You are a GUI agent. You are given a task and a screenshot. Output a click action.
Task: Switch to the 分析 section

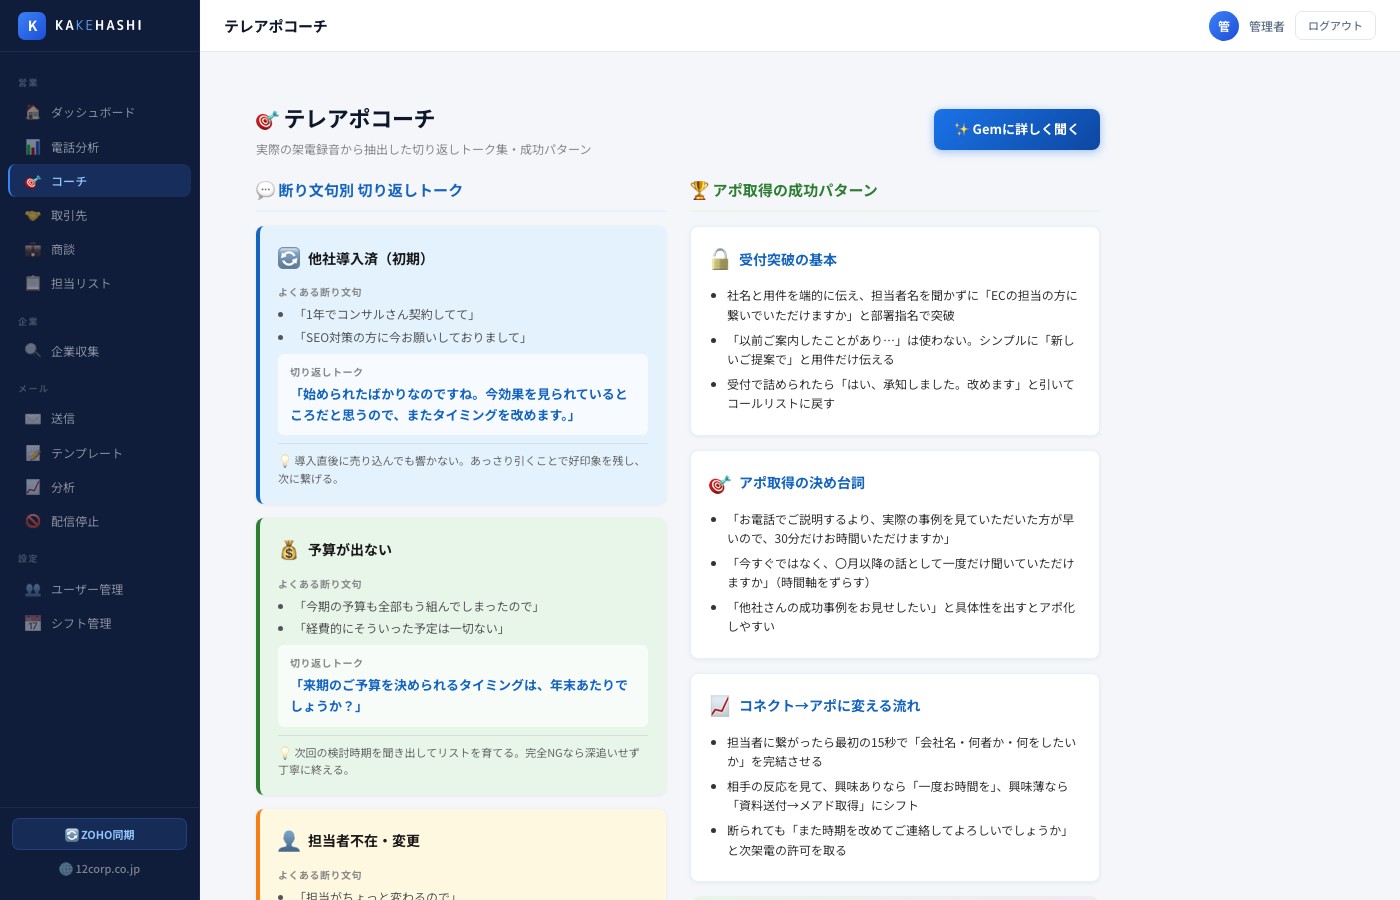coord(33,487)
